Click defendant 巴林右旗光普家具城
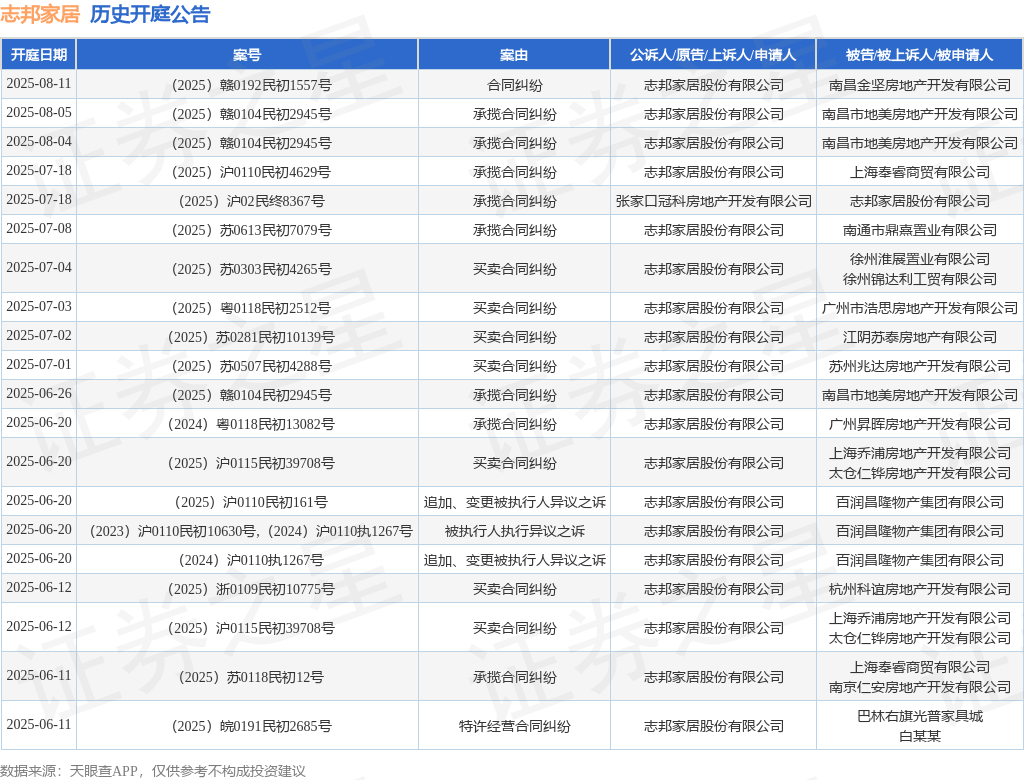 pyautogui.click(x=920, y=716)
